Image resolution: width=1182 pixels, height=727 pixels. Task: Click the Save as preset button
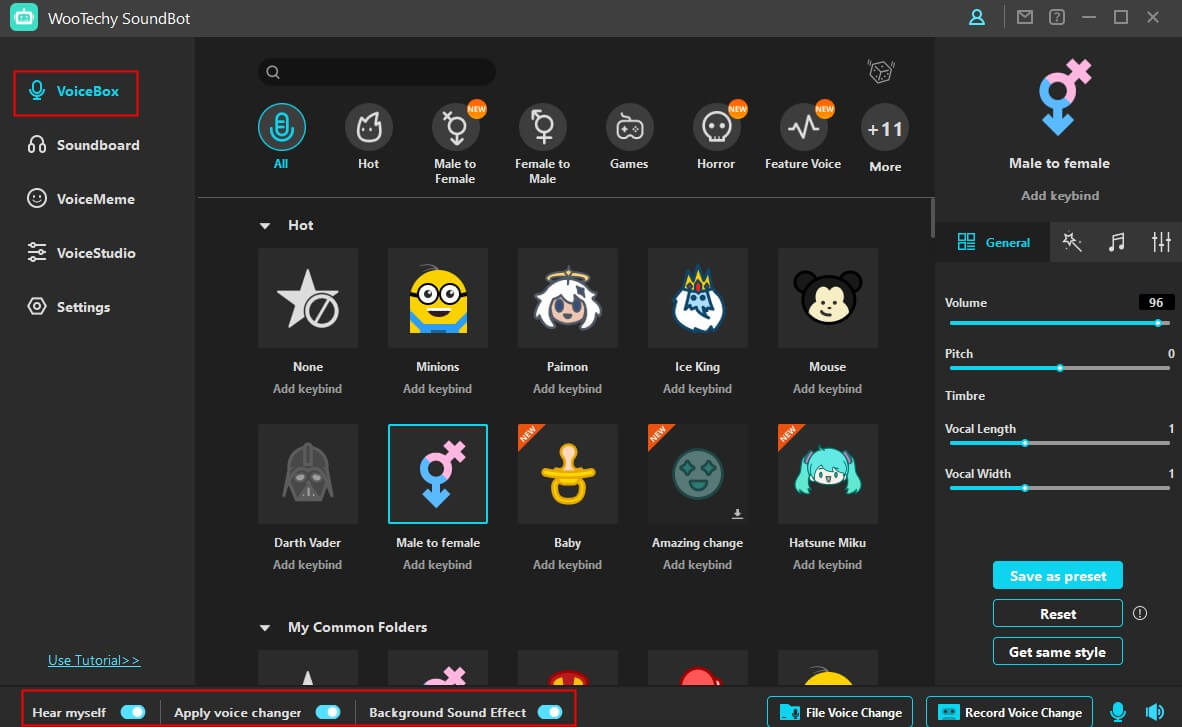tap(1057, 576)
